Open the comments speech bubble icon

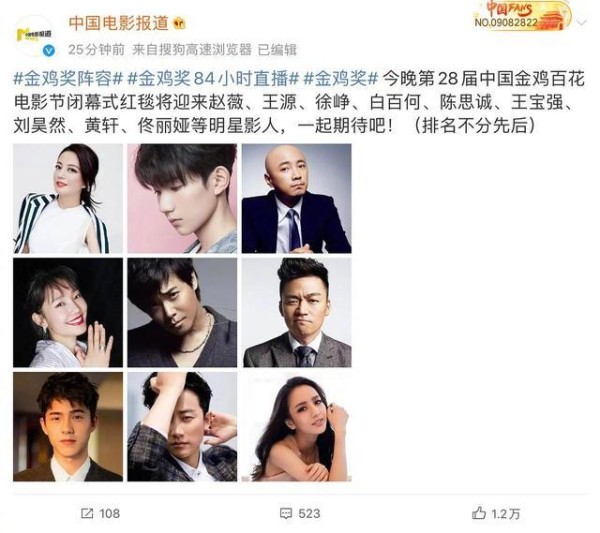coord(286,513)
